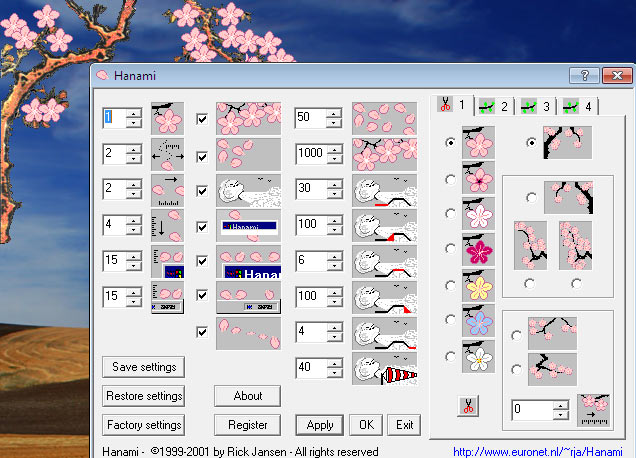Confirm with the OK button
The height and width of the screenshot is (458, 636).
[x=366, y=425]
